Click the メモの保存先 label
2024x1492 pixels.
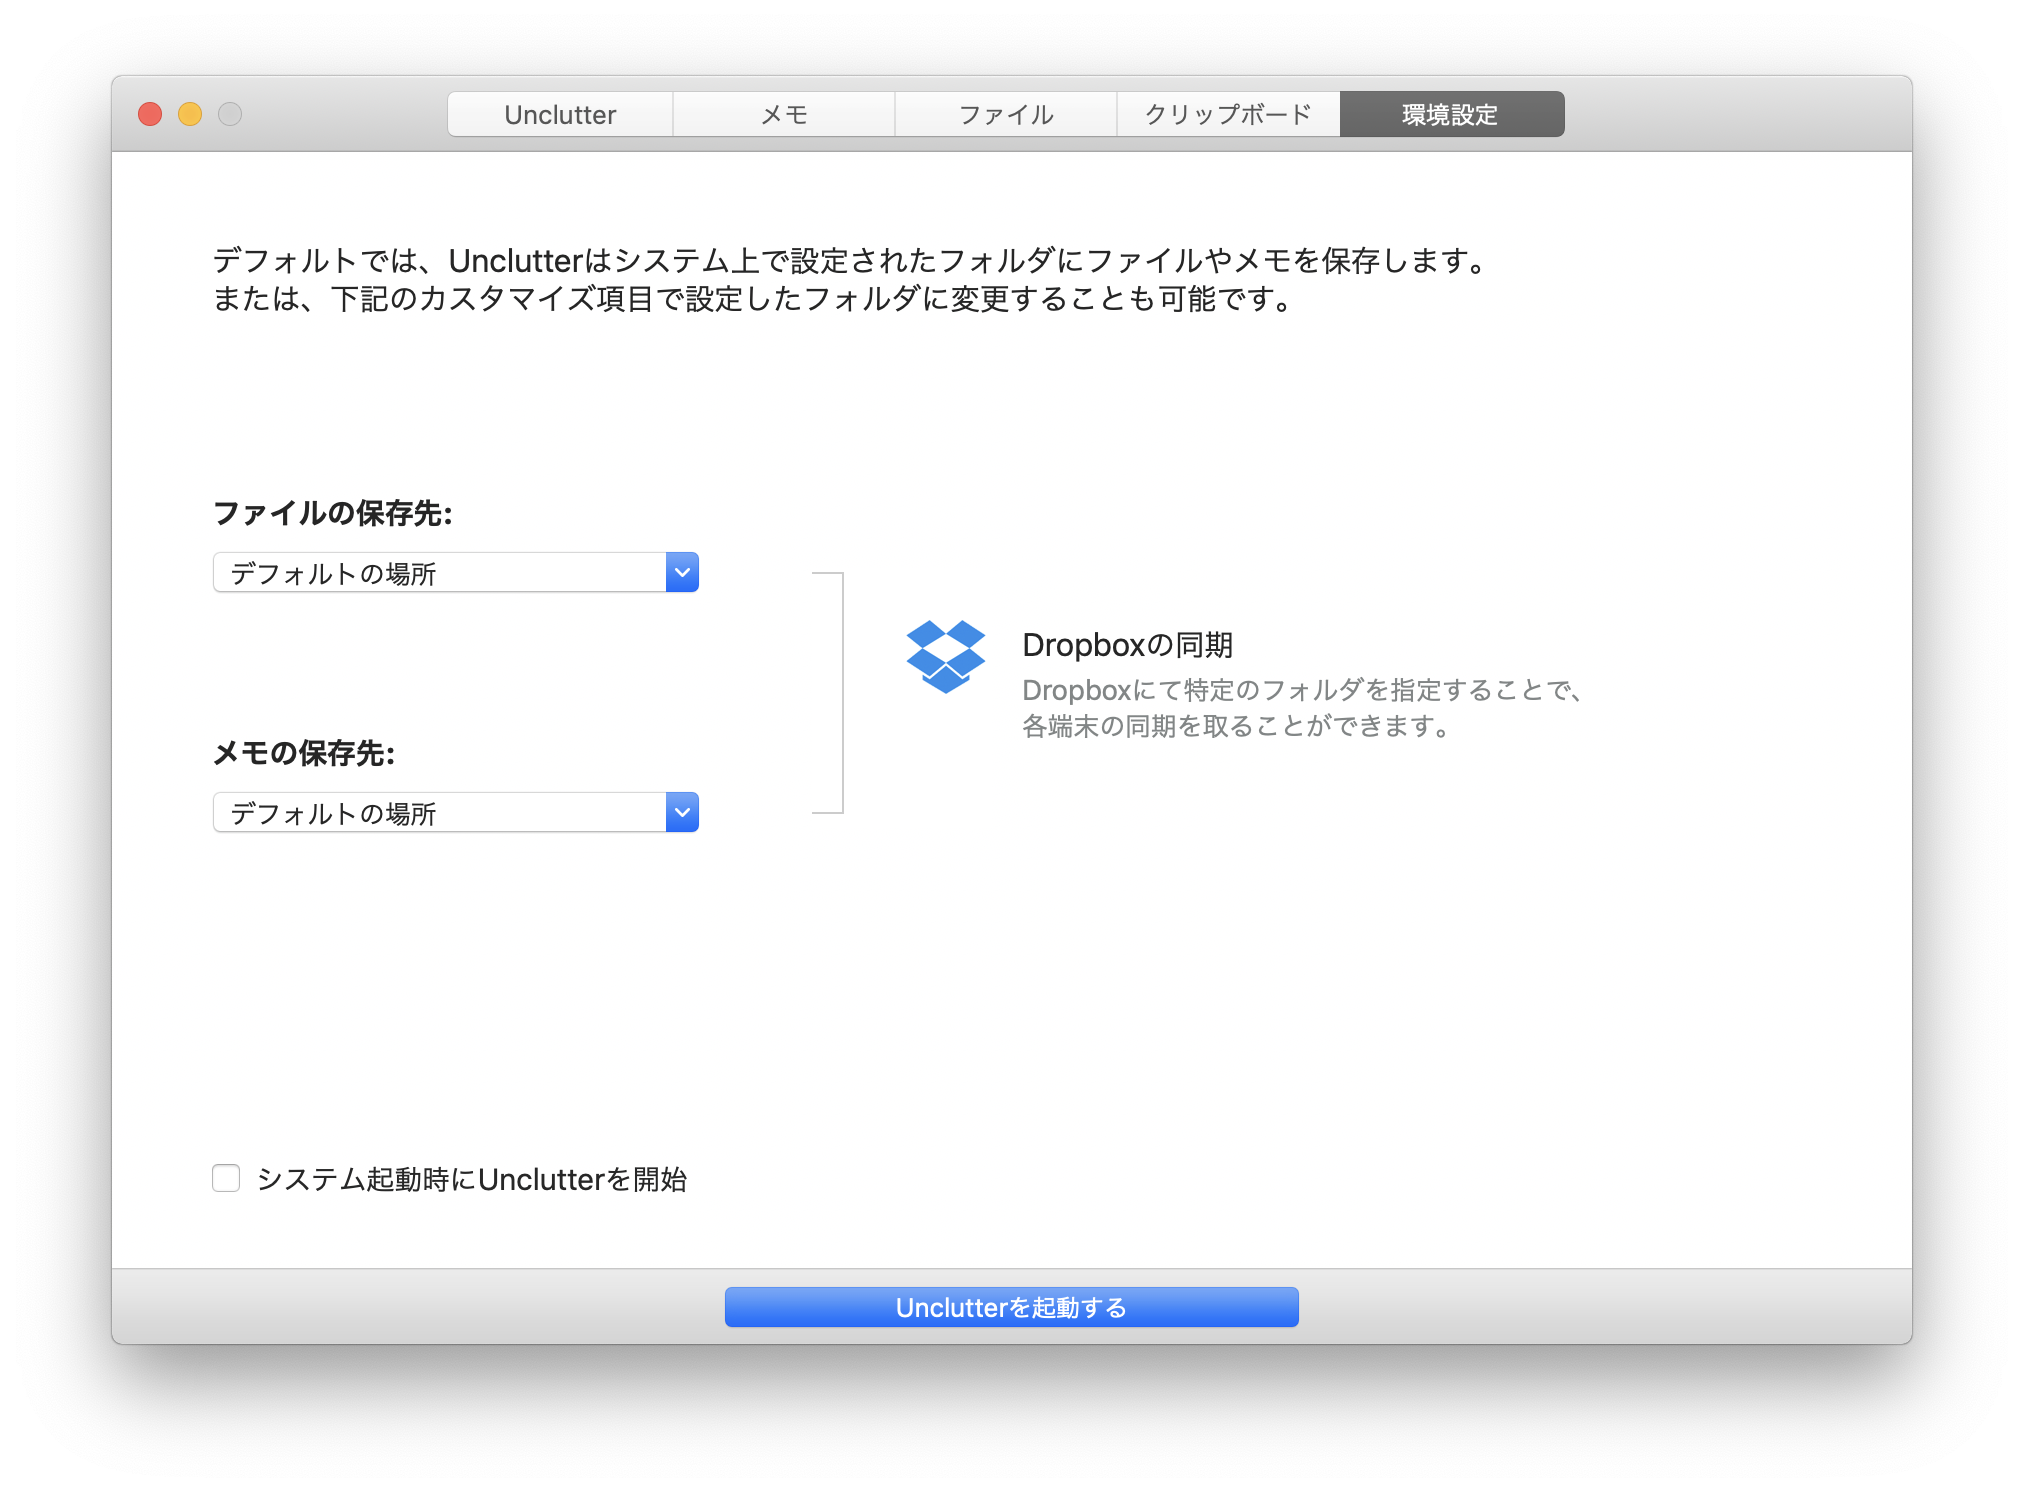pyautogui.click(x=304, y=753)
